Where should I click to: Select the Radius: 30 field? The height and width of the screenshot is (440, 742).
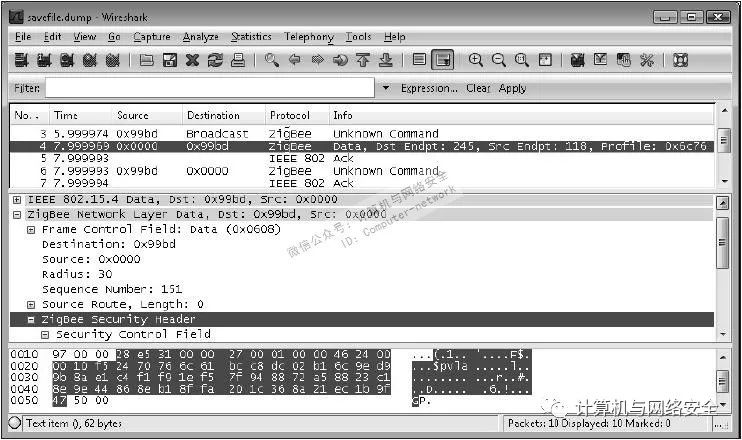(77, 274)
